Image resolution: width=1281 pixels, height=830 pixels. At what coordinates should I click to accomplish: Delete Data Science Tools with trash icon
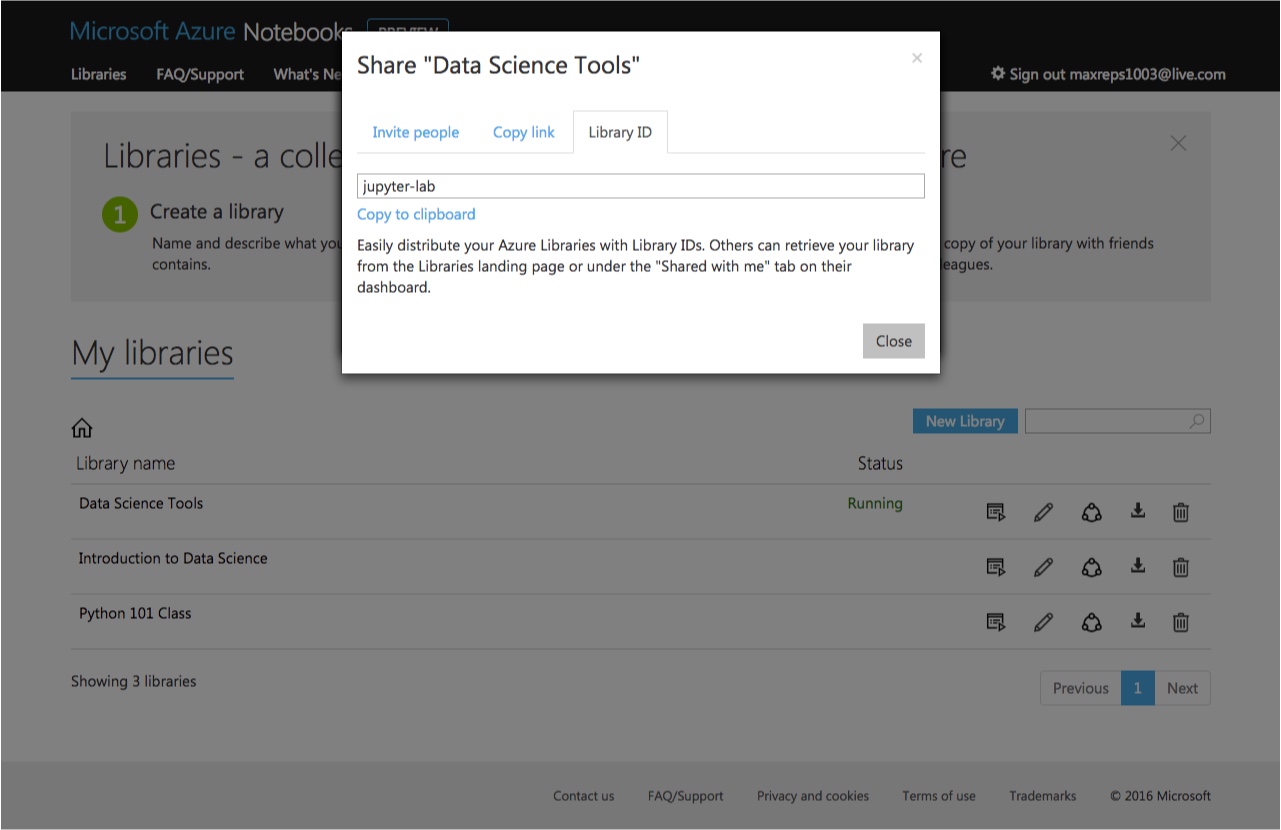(1181, 512)
